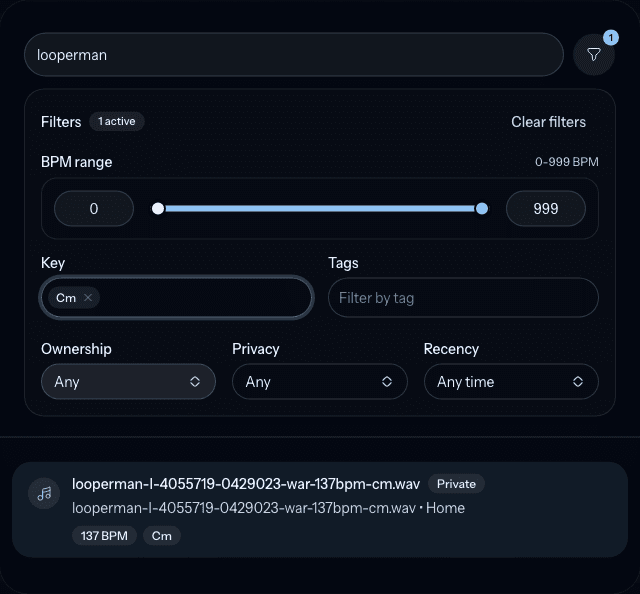The height and width of the screenshot is (594, 640).
Task: Grab the left BPM slider handle
Action: click(x=158, y=209)
